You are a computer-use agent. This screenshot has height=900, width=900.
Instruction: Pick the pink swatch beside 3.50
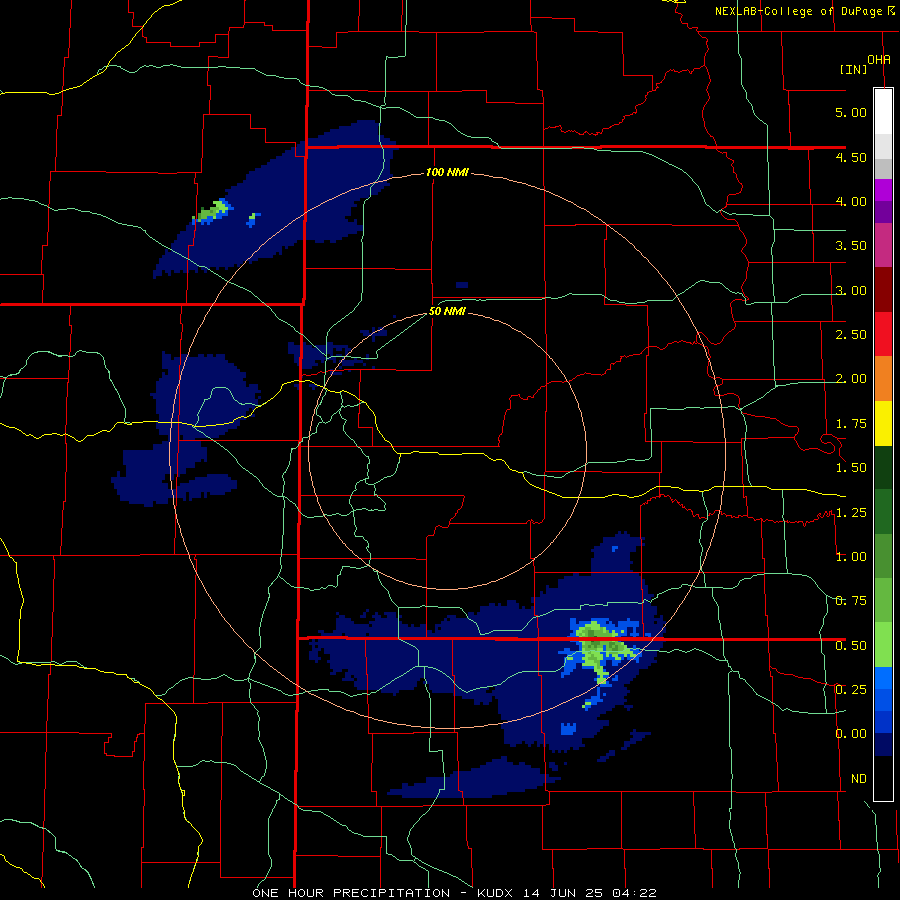pos(883,245)
